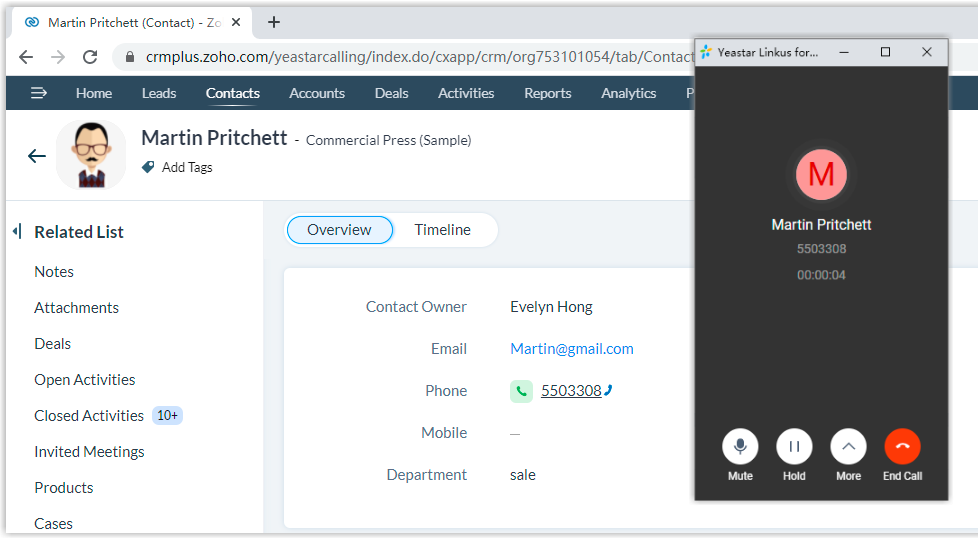Click green phone icon beside Phone number
The height and width of the screenshot is (538, 978).
tap(521, 391)
